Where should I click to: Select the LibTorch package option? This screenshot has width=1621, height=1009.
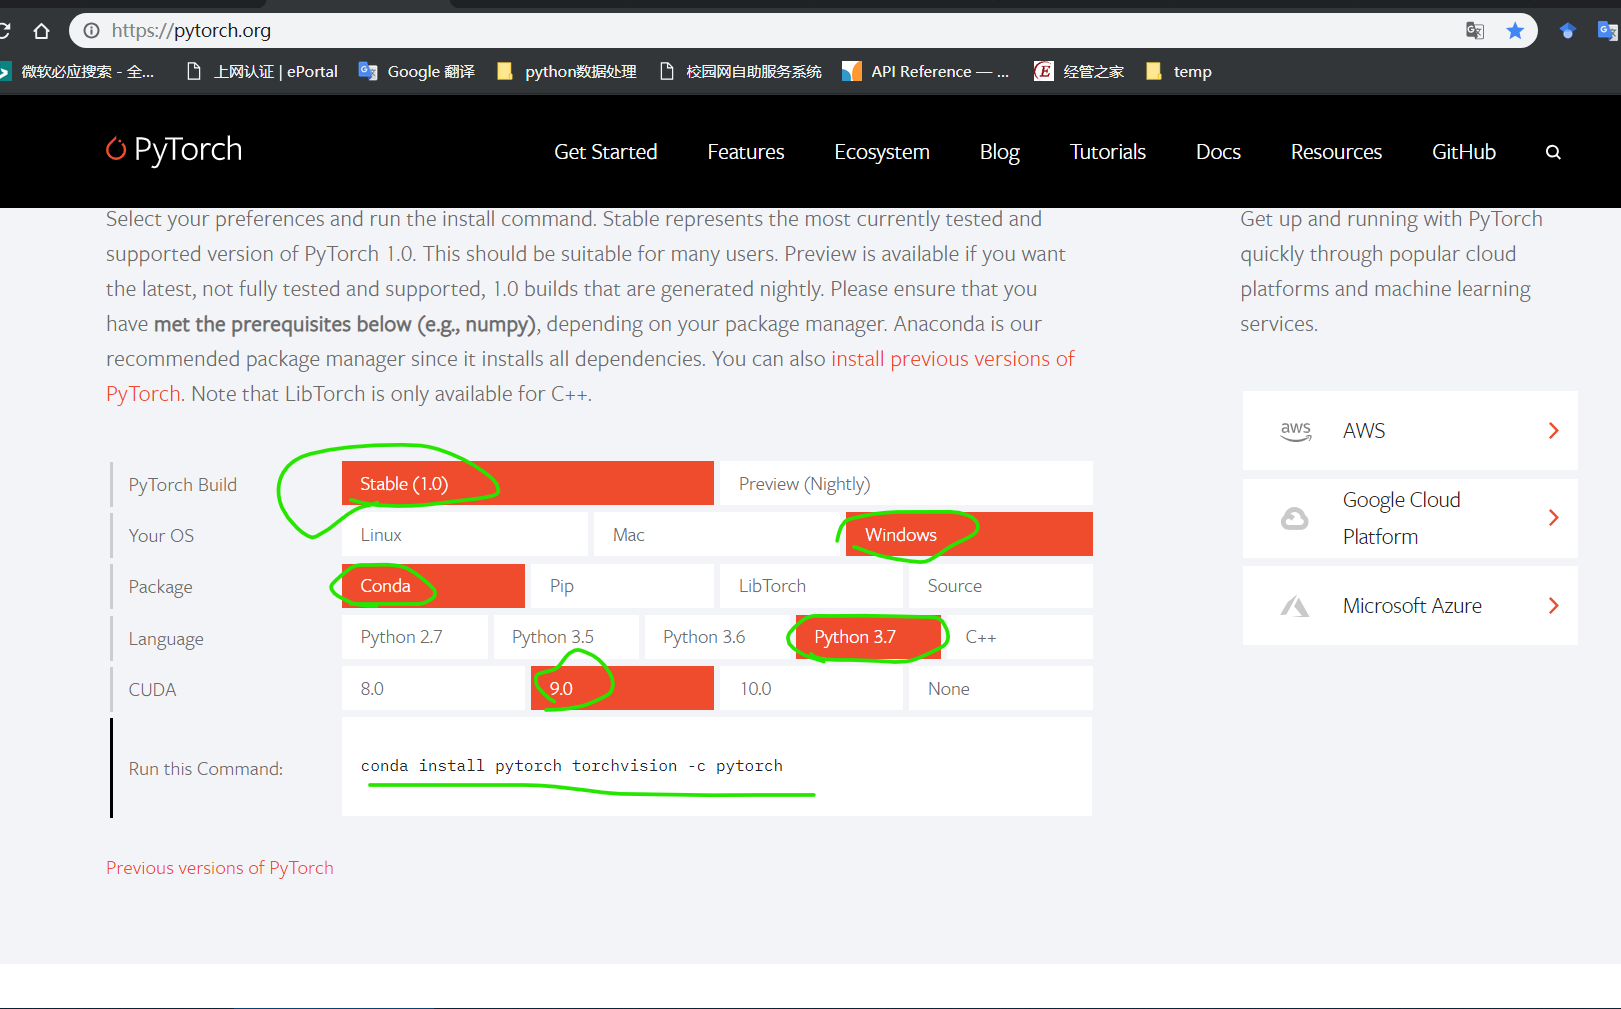811,585
